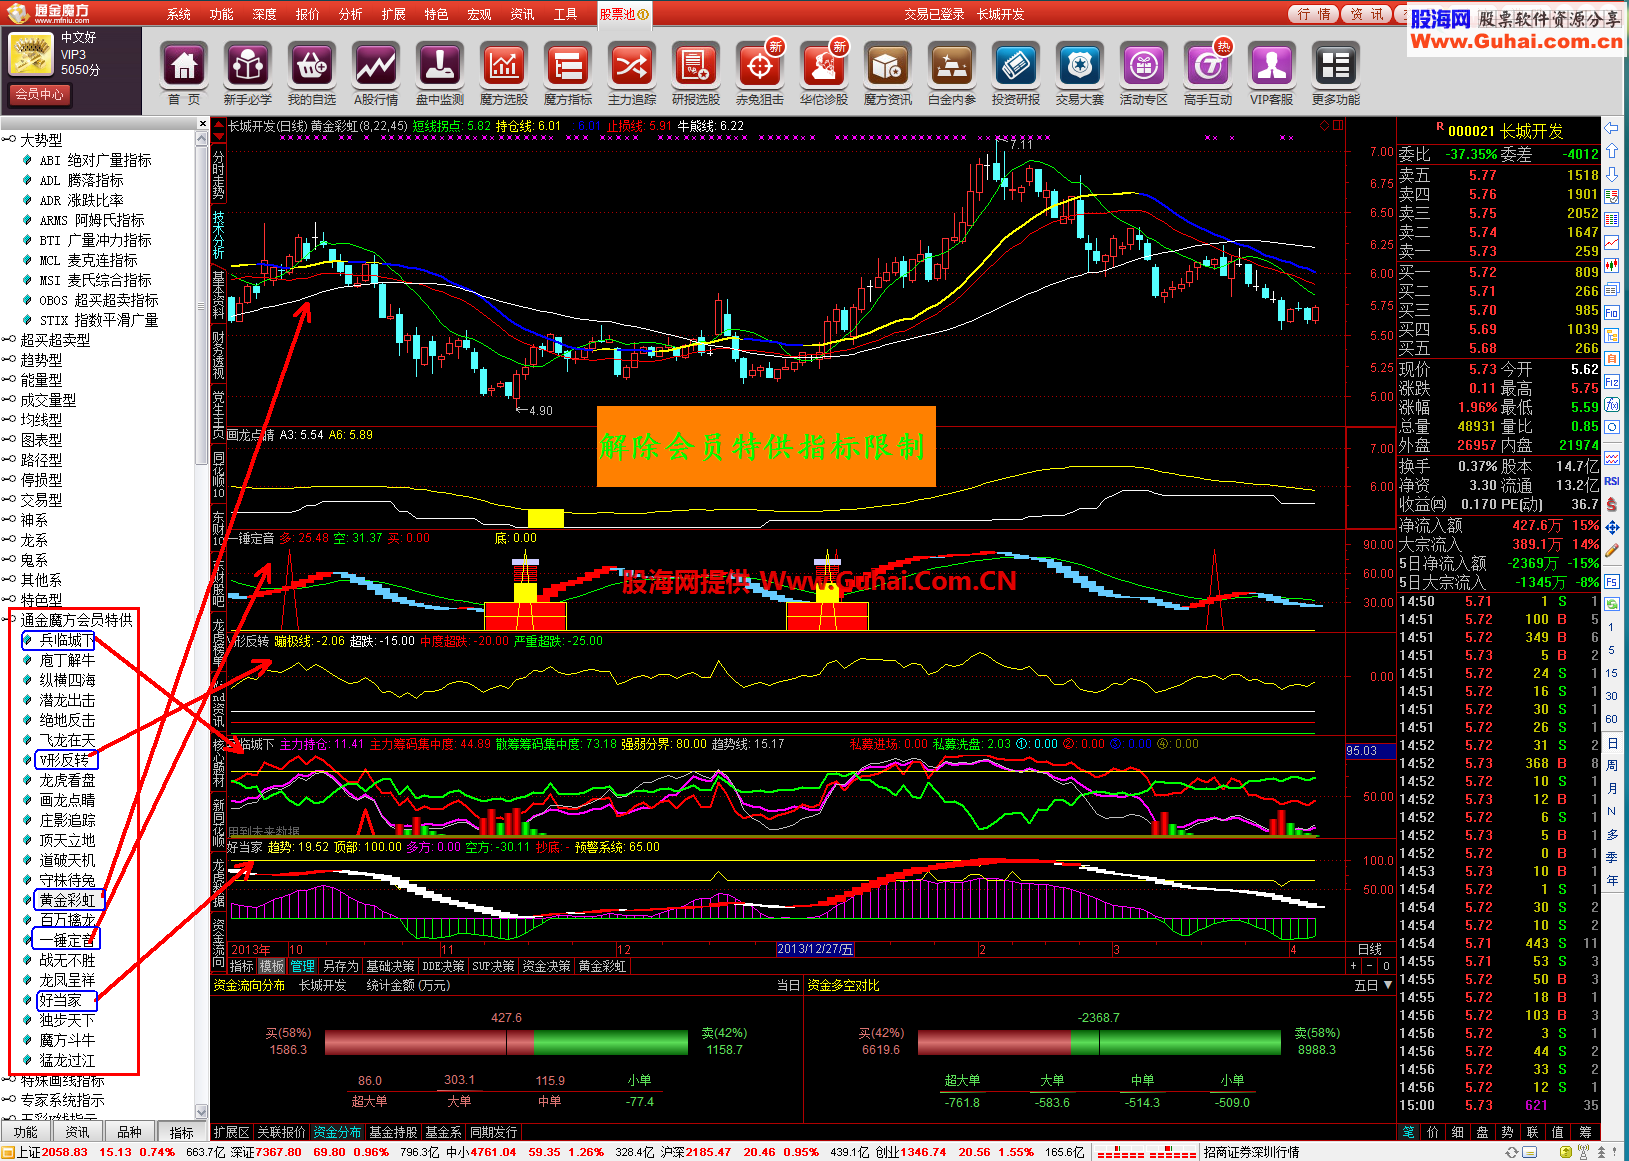The width and height of the screenshot is (1629, 1161).
Task: Click the 功能 button at bottom left
Action: (x=26, y=1132)
